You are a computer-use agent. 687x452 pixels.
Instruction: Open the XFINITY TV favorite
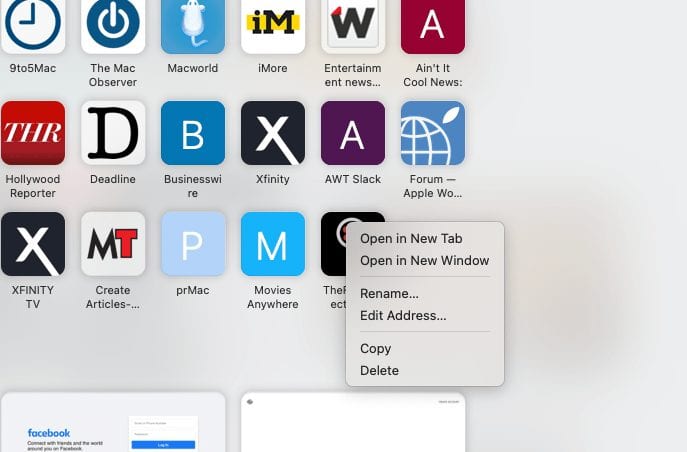pyautogui.click(x=33, y=244)
